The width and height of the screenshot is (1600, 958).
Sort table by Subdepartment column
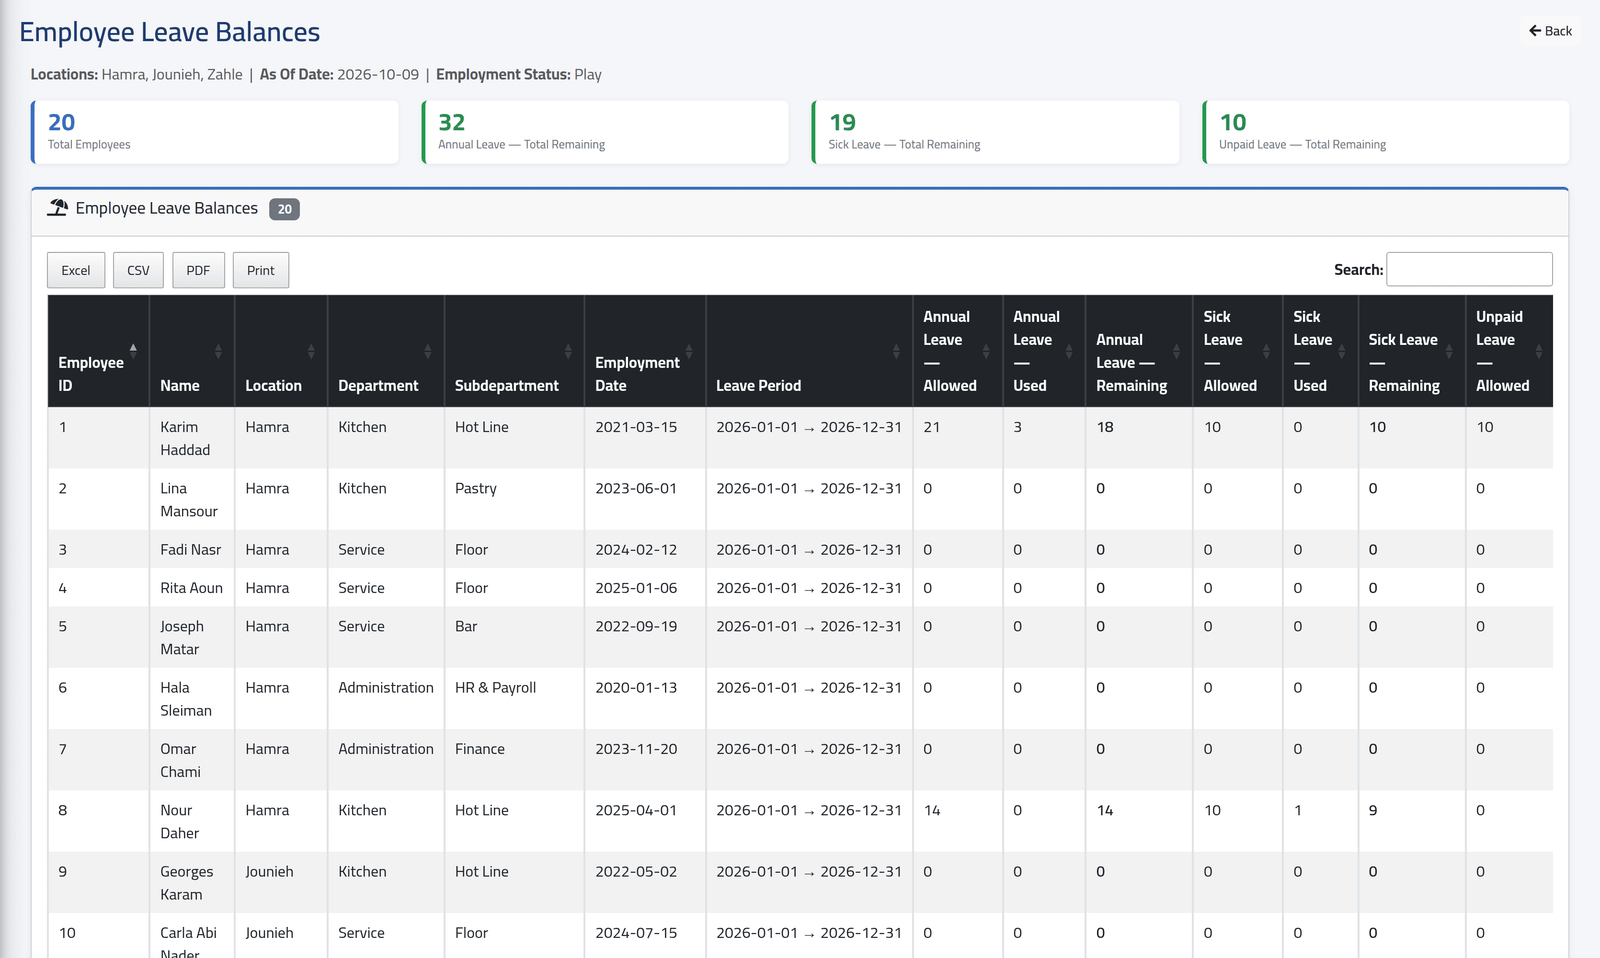pos(514,351)
